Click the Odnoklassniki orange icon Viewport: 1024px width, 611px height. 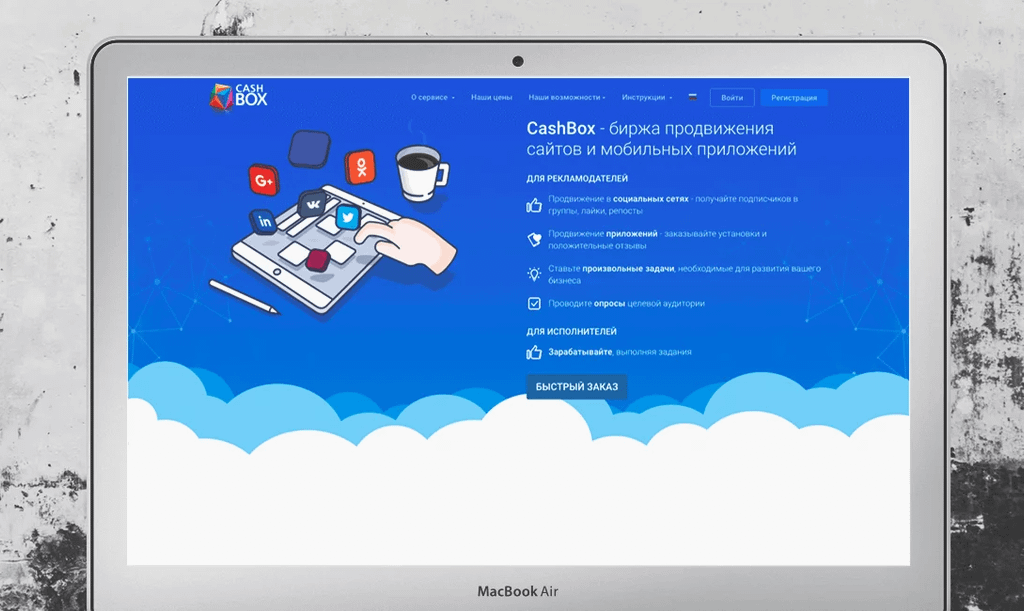pyautogui.click(x=361, y=167)
